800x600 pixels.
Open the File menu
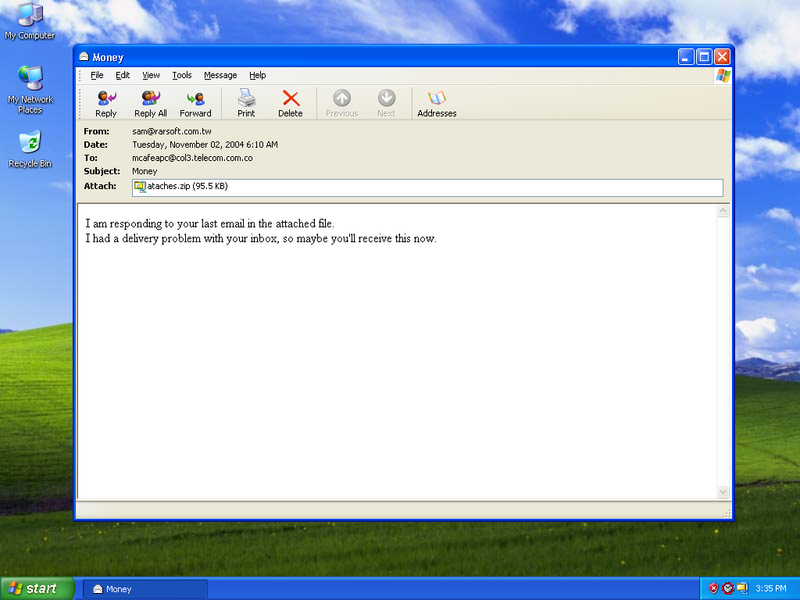[x=97, y=76]
